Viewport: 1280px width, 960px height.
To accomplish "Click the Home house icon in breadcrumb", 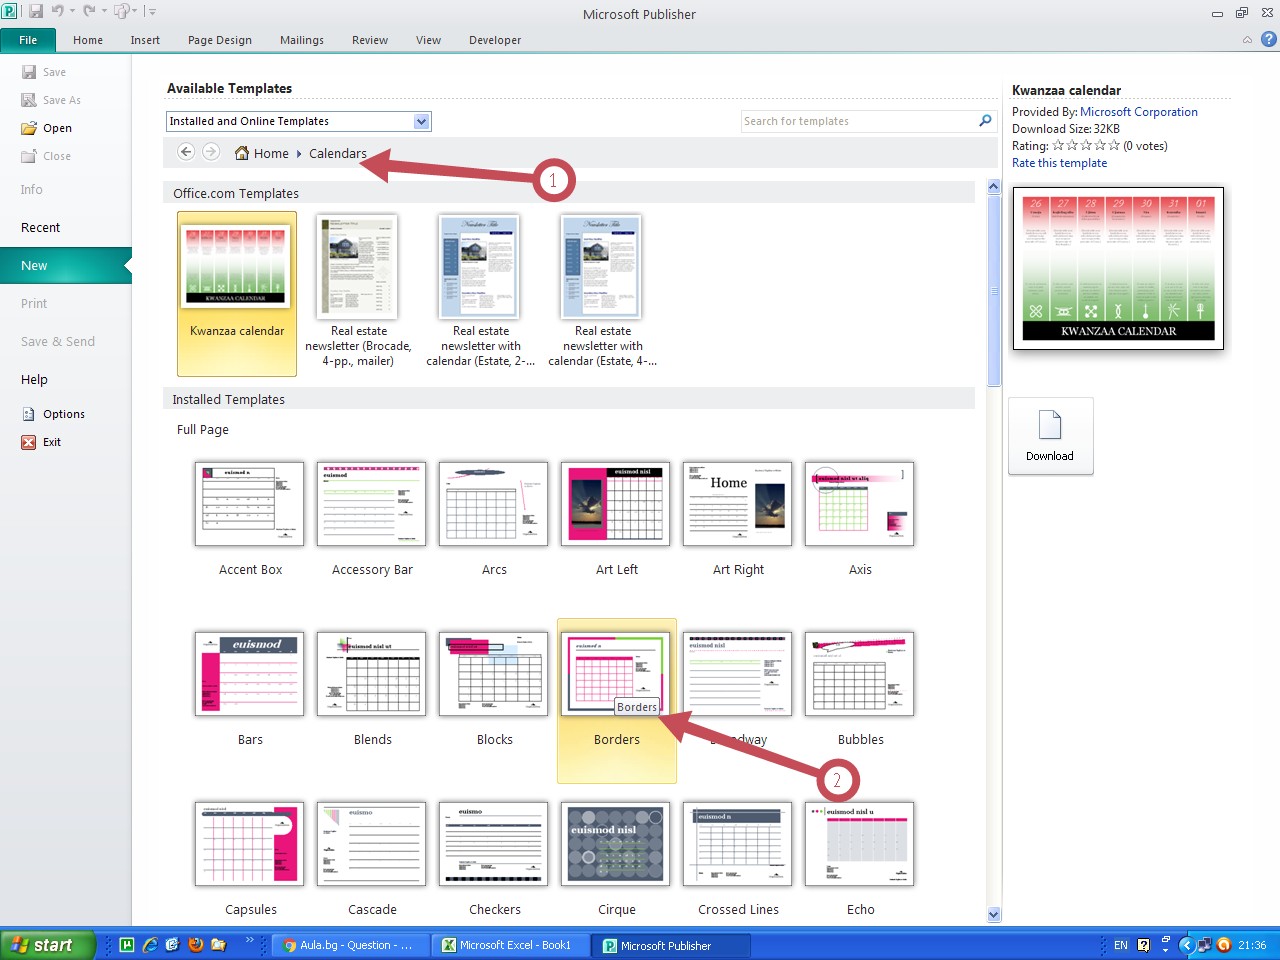I will click(x=242, y=153).
